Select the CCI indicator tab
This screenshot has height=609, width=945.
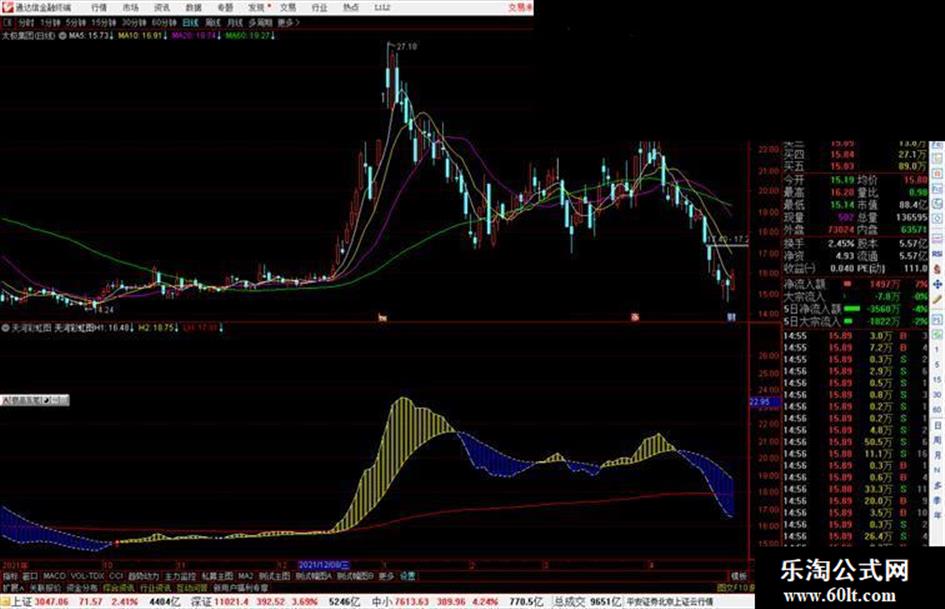click(x=116, y=576)
